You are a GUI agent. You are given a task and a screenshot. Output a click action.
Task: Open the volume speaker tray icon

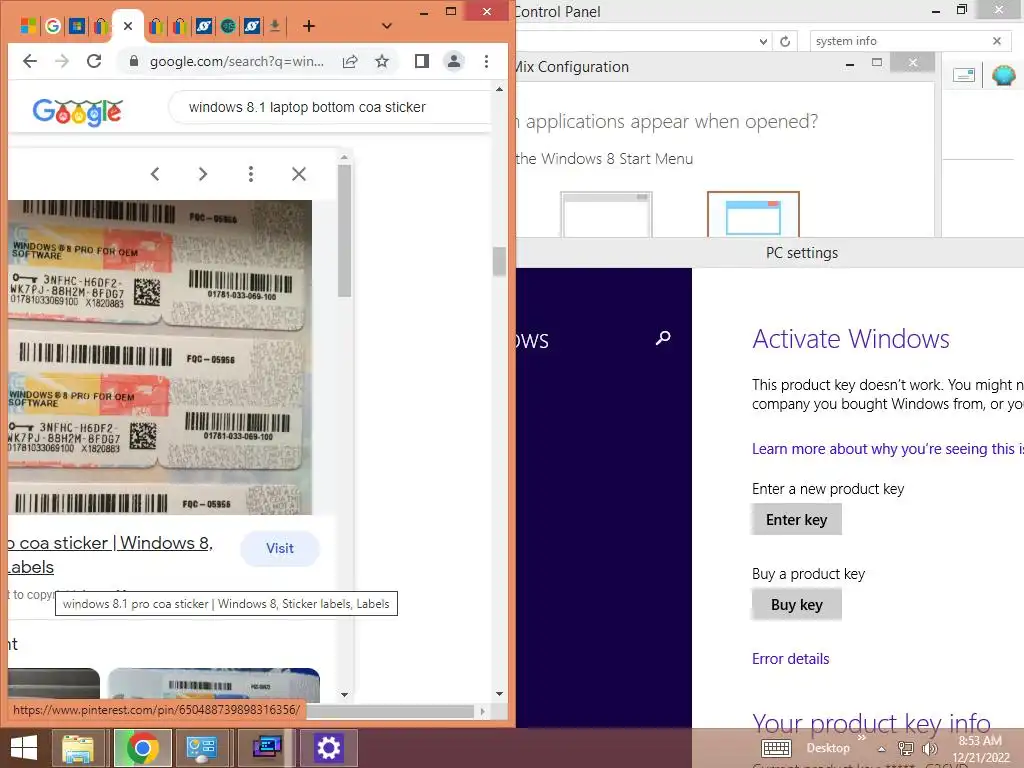click(x=930, y=748)
